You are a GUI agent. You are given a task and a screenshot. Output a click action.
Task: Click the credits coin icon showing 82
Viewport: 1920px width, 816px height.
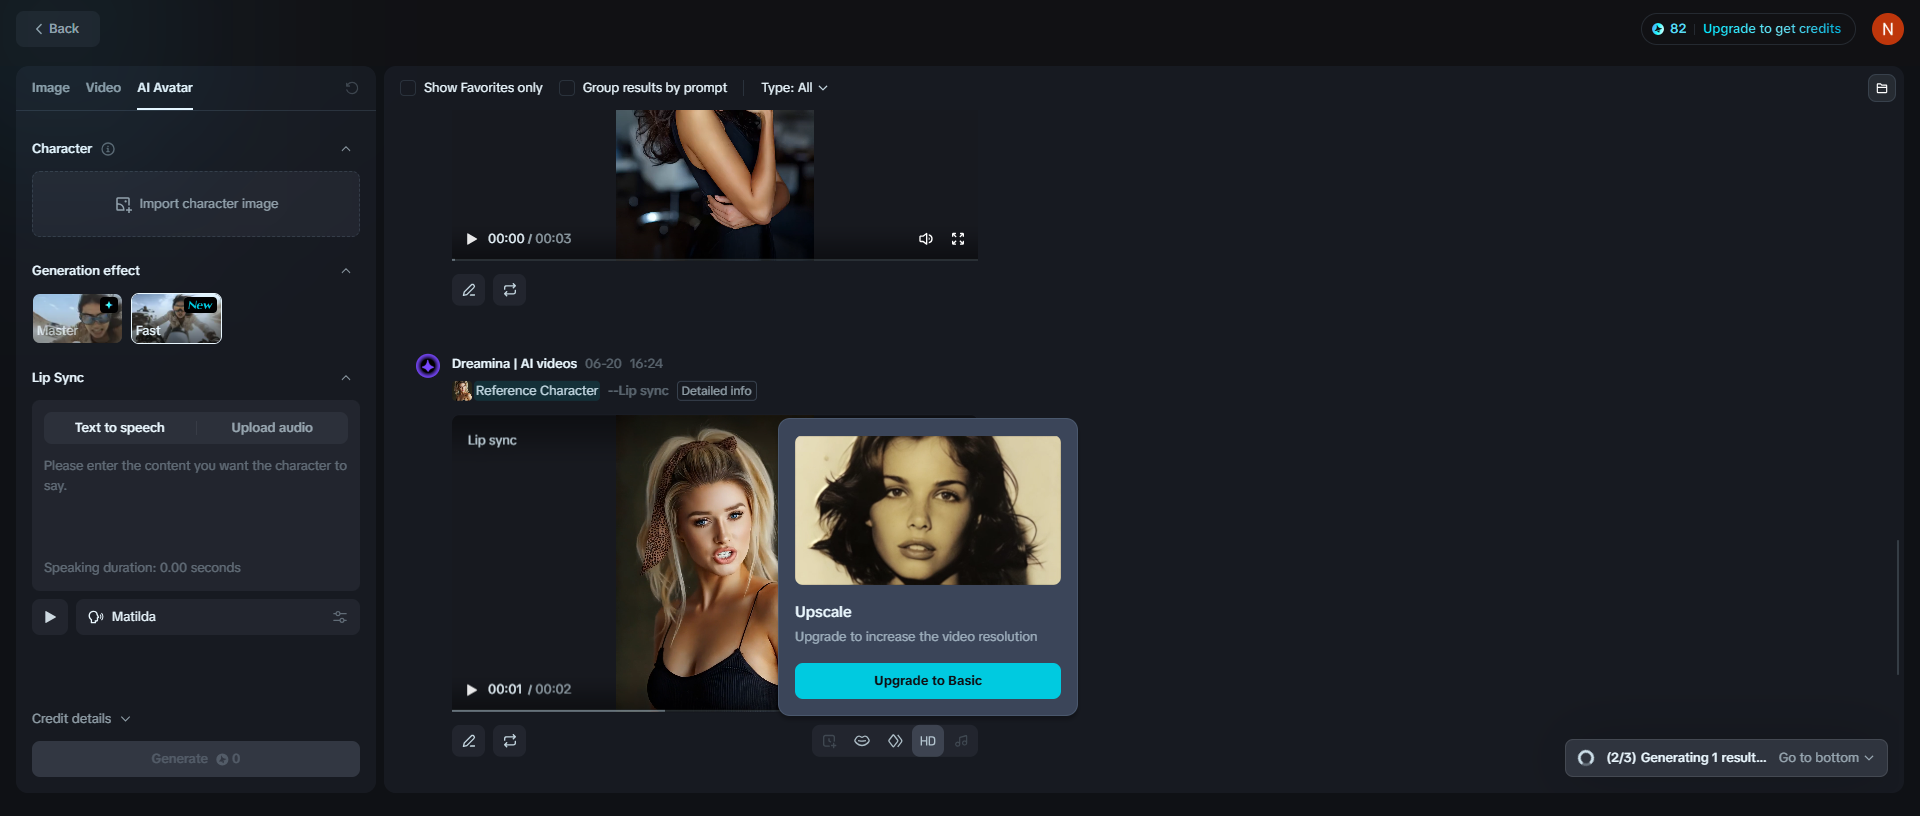(x=1658, y=29)
